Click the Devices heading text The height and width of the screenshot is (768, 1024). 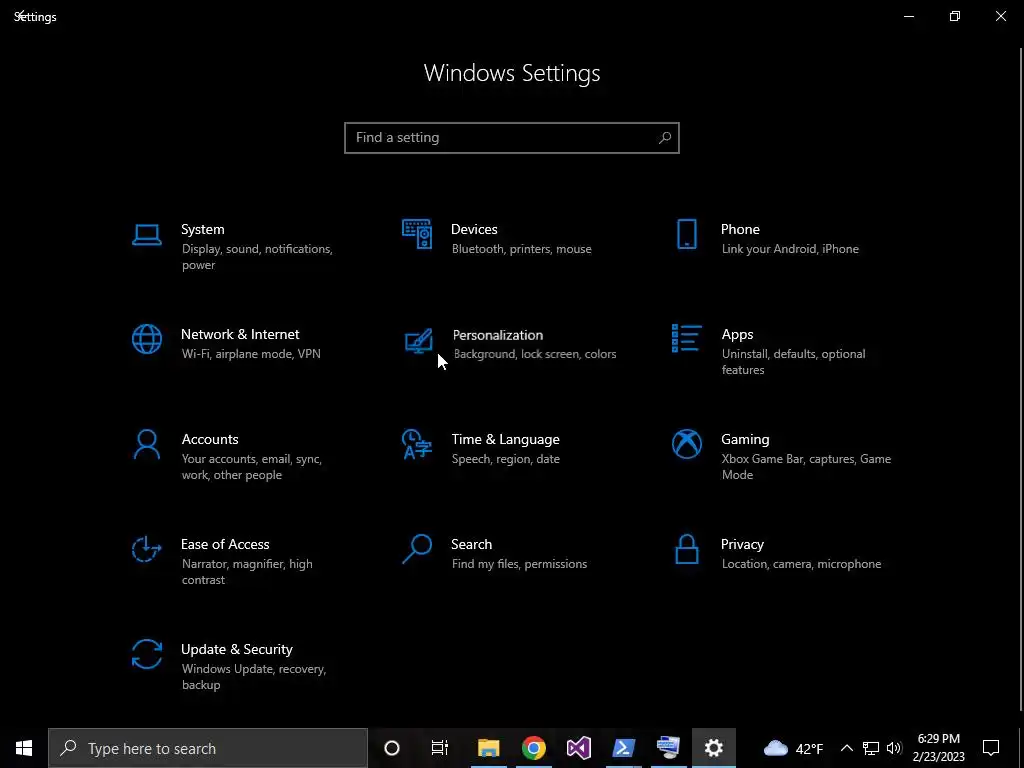point(474,229)
